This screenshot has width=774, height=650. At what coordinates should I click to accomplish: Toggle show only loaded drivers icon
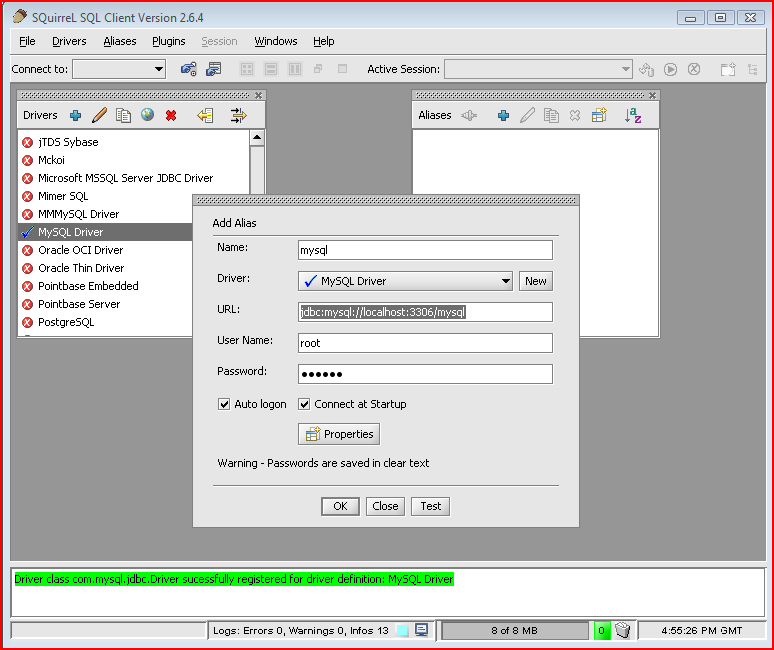pos(238,115)
